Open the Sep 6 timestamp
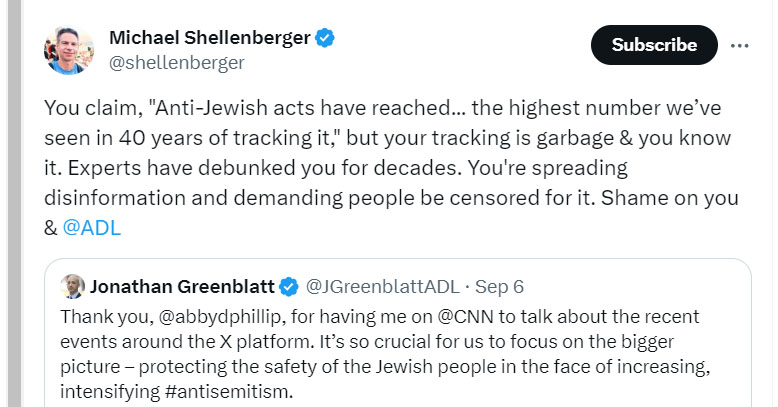Screen dimensions: 778x407 click(499, 286)
